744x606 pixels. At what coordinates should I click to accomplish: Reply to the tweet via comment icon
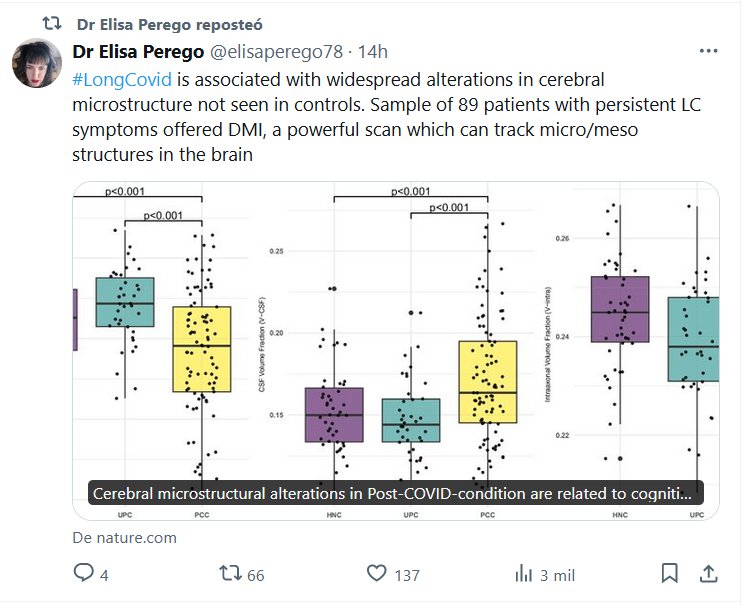(x=84, y=573)
